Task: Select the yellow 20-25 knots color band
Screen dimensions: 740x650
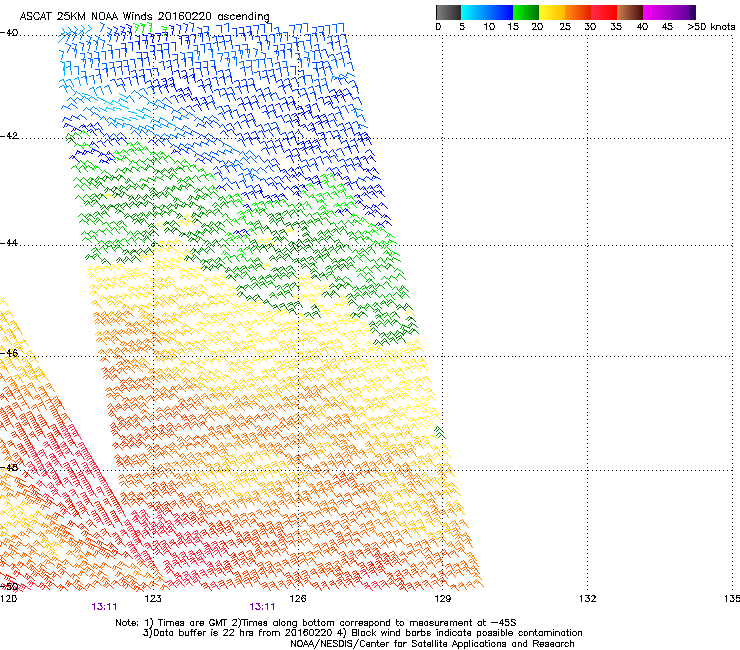Action: (552, 12)
